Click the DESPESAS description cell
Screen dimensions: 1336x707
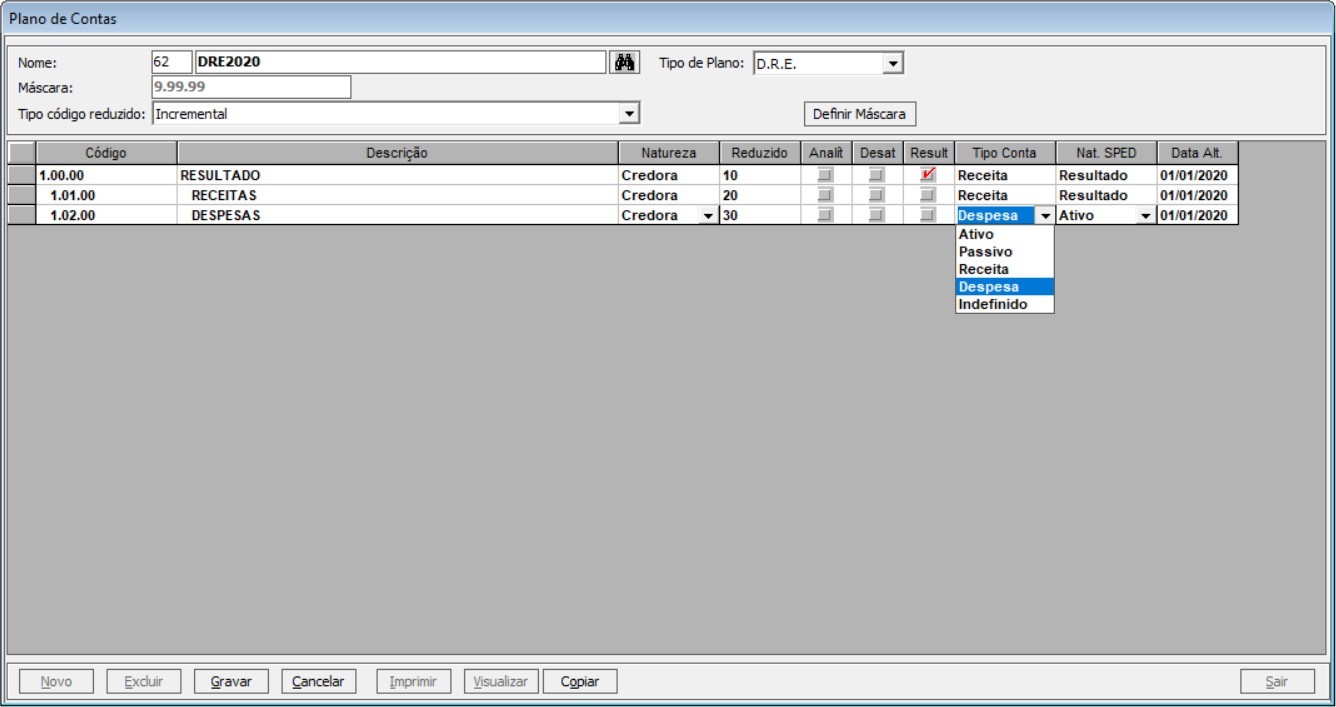point(397,215)
